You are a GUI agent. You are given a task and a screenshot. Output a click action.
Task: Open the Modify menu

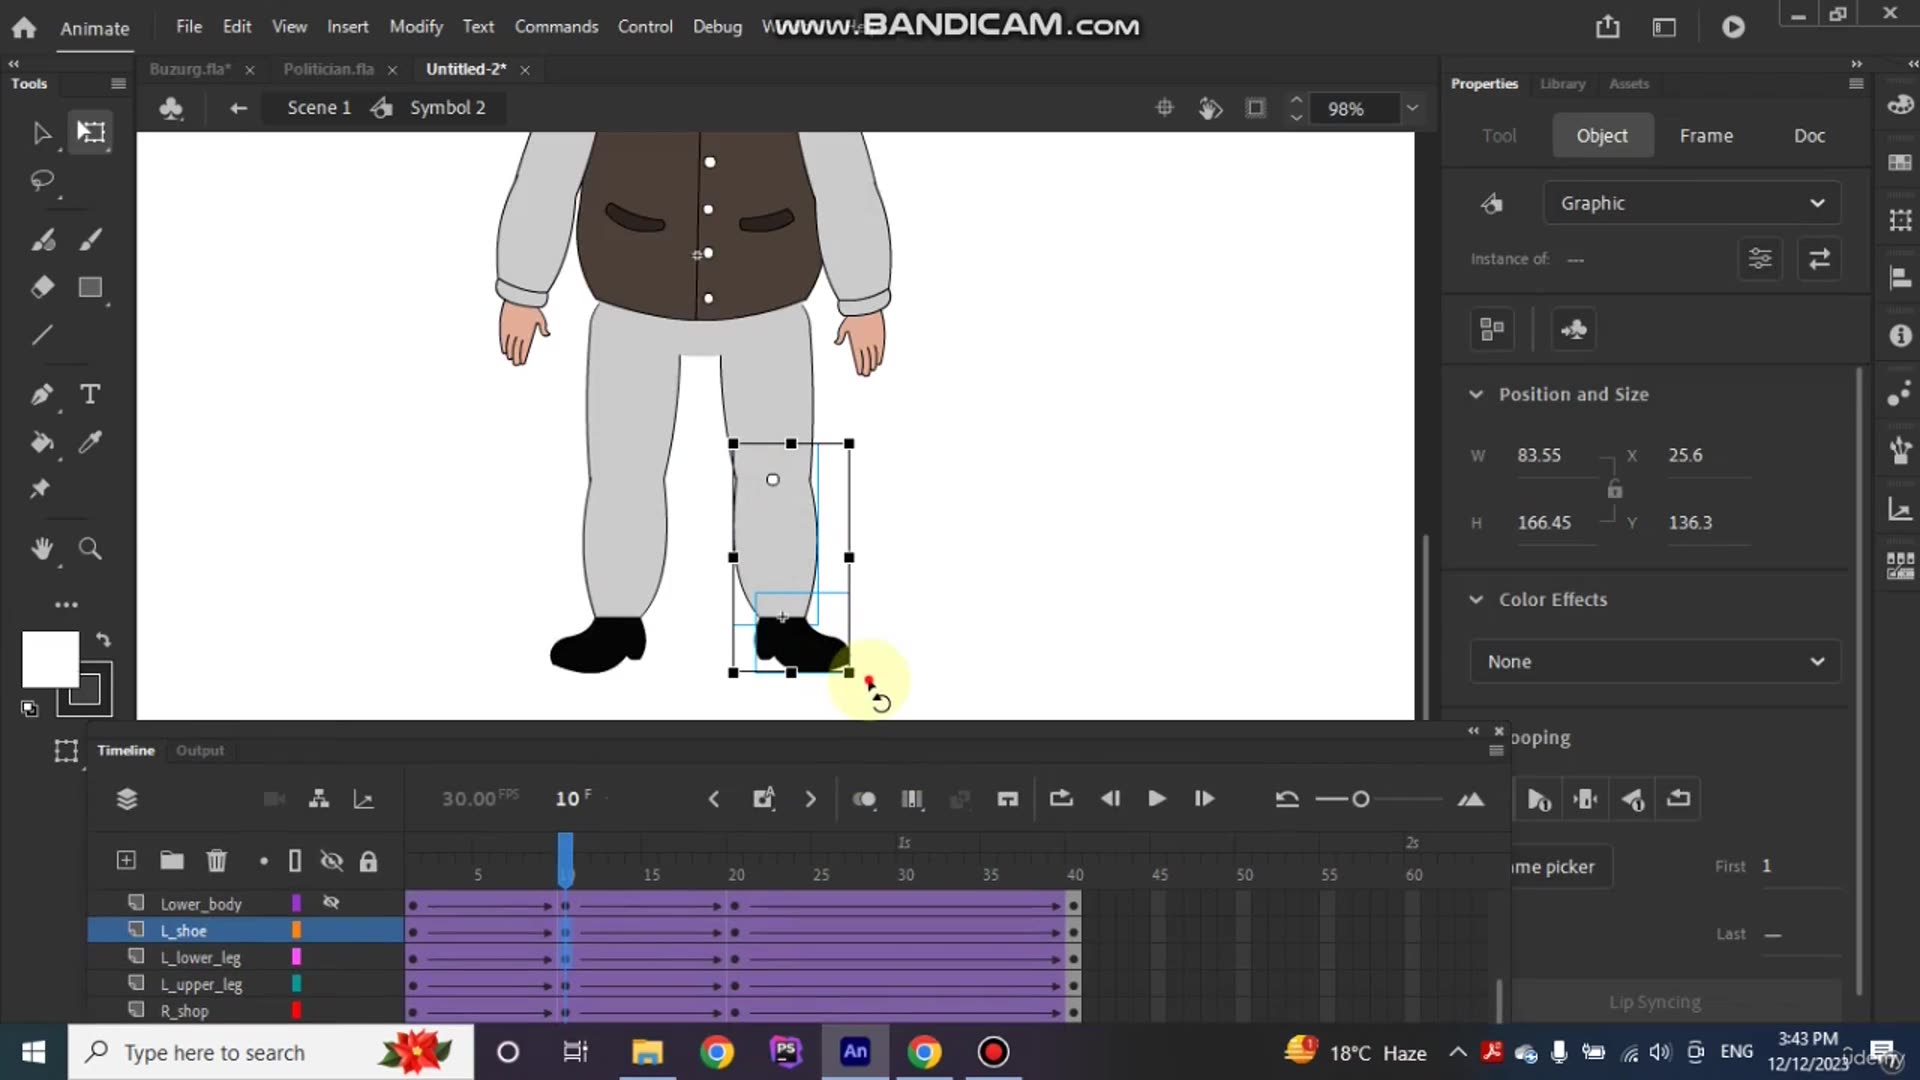pyautogui.click(x=415, y=26)
